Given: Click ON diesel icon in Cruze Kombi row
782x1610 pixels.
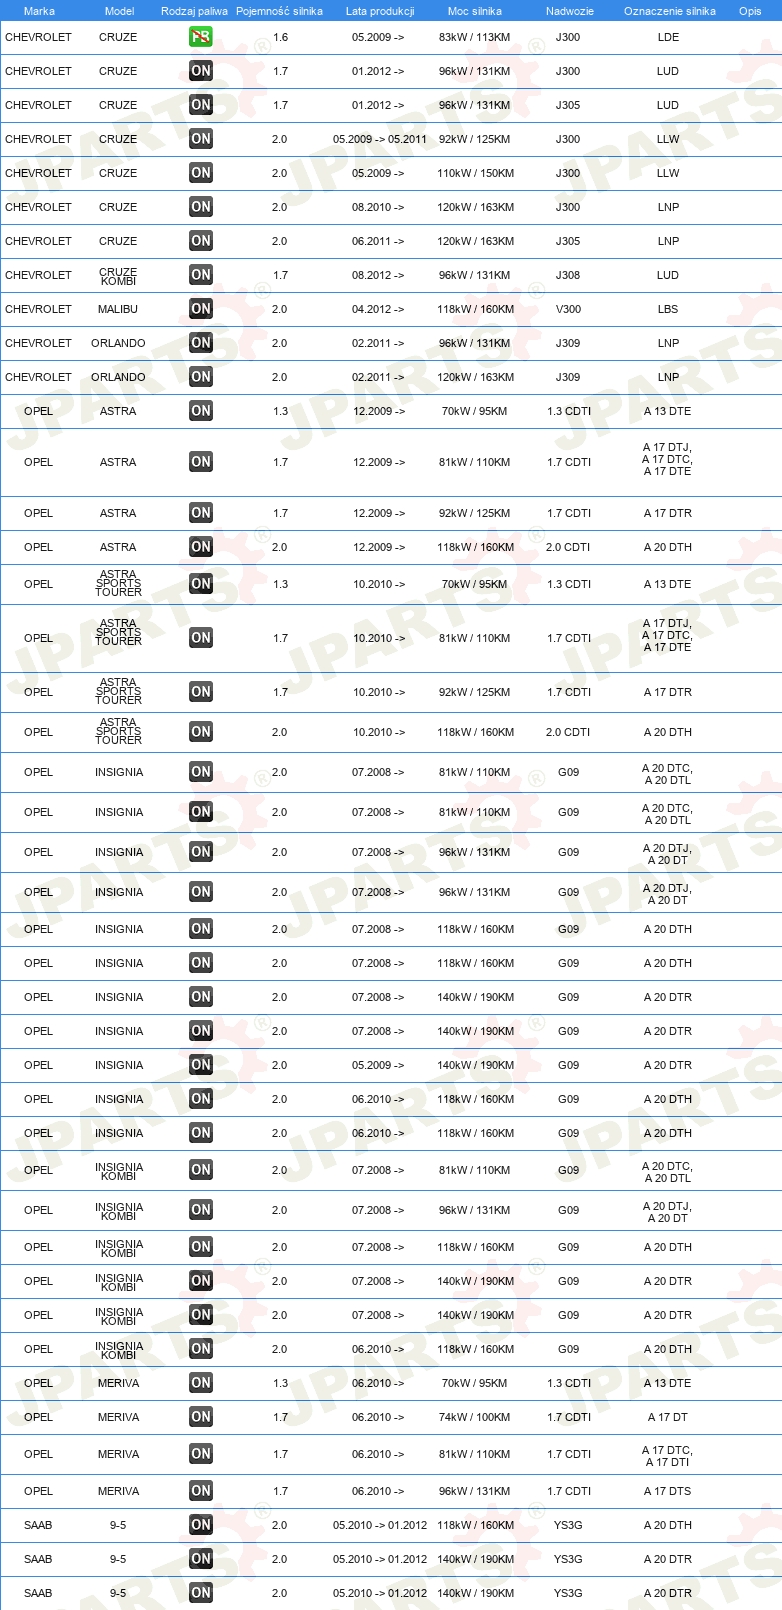Looking at the screenshot, I should click(x=201, y=275).
